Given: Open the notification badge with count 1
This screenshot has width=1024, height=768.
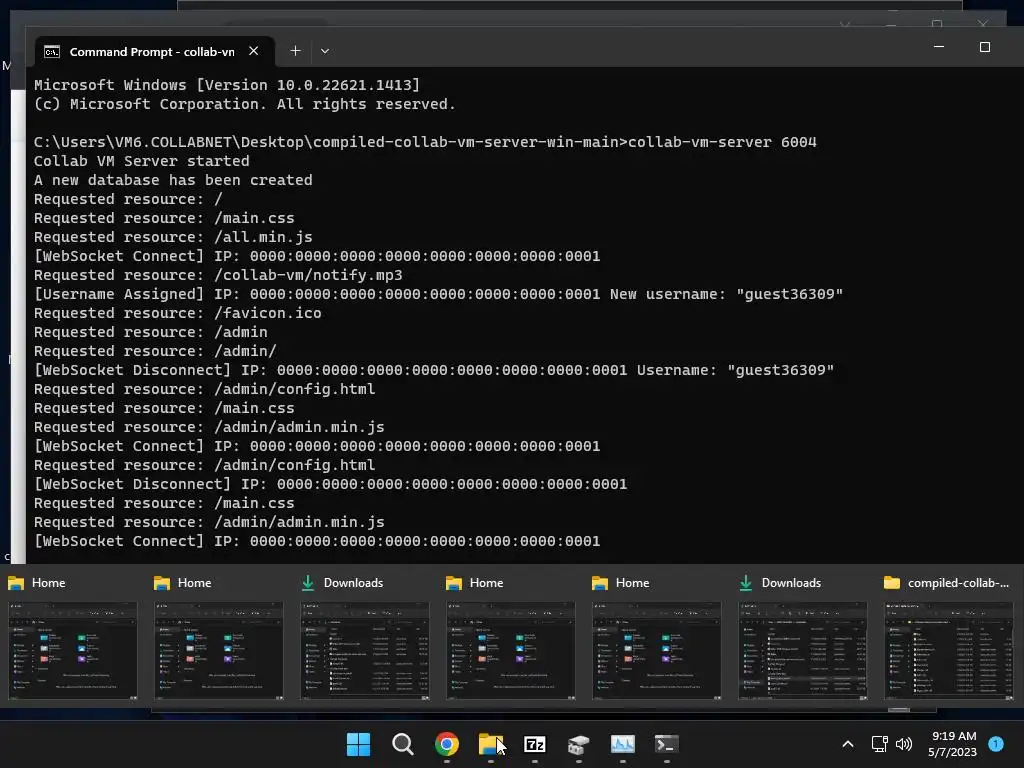Looking at the screenshot, I should pyautogui.click(x=996, y=743).
